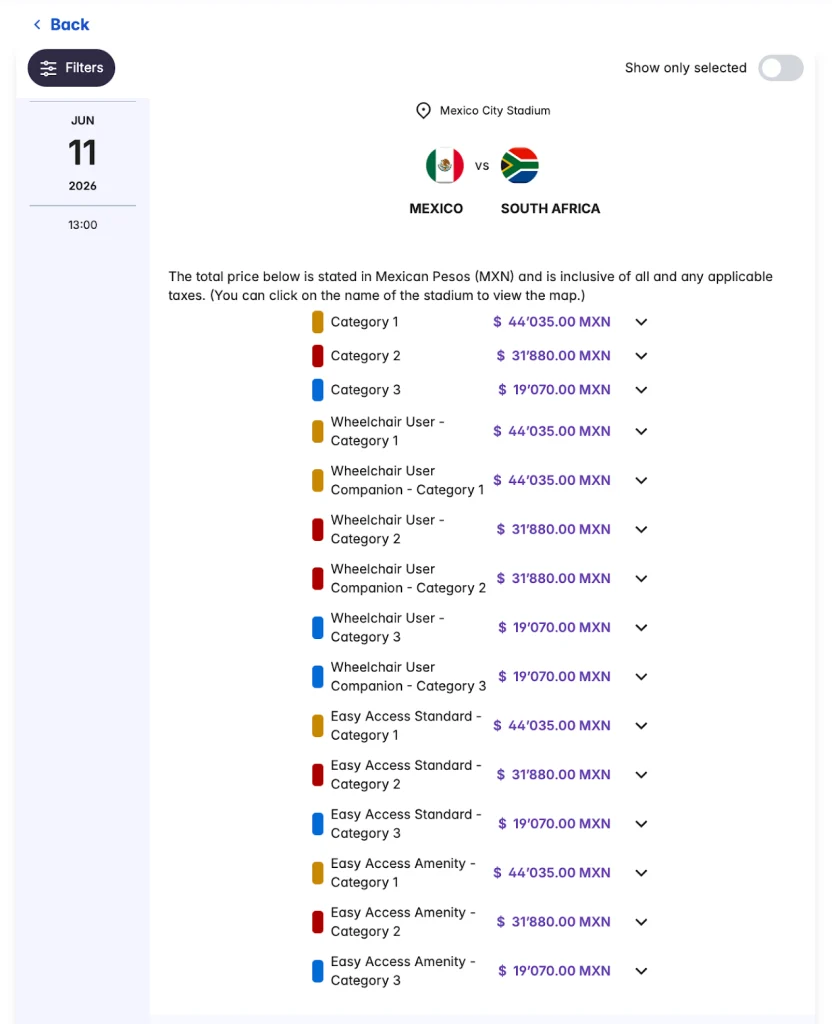Click the gold bar beside Easy Access Amenity Category 1
This screenshot has height=1024, width=832.
(318, 872)
